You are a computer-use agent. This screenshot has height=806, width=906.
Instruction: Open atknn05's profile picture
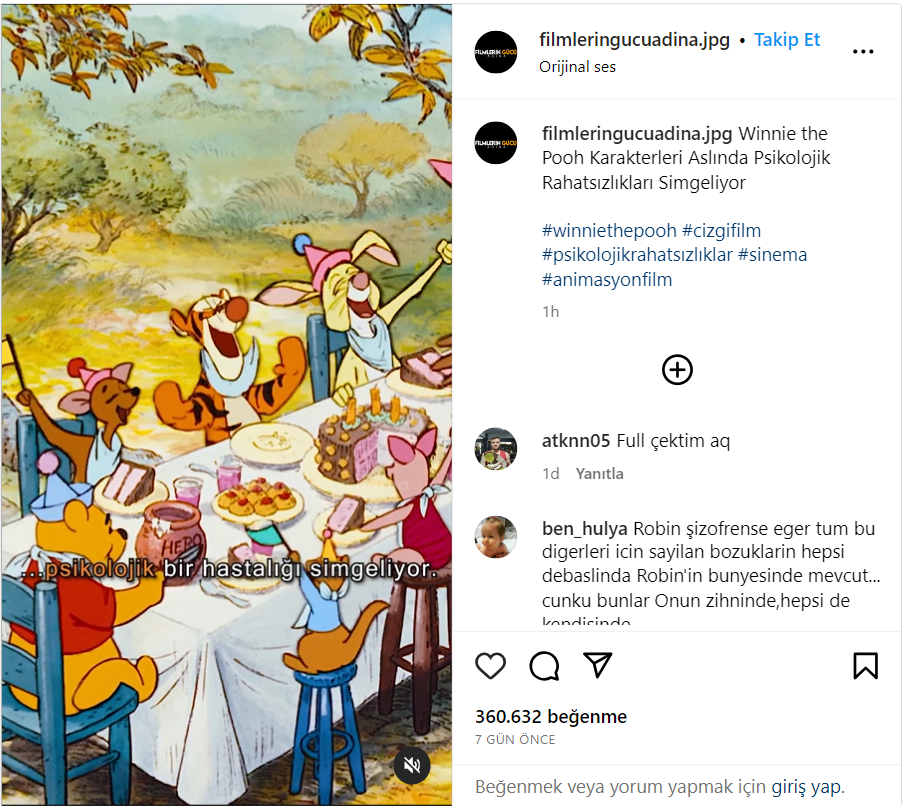496,449
